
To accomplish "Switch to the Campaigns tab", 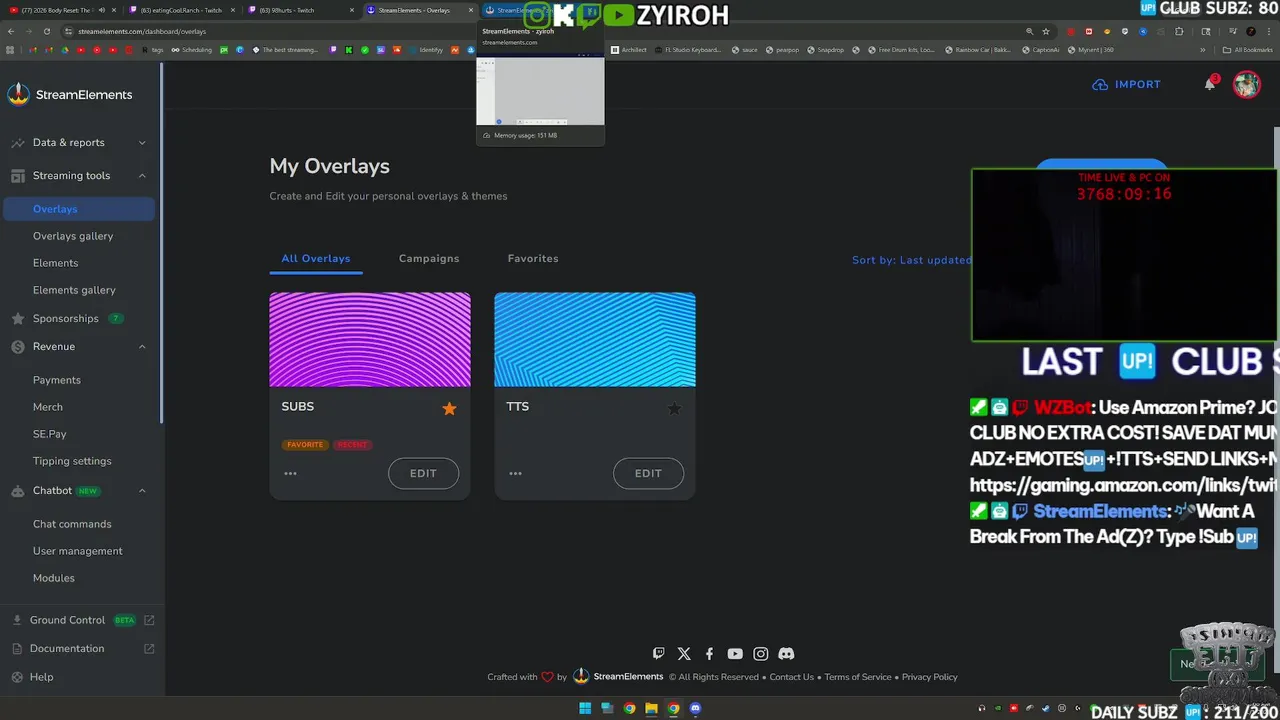I will pyautogui.click(x=429, y=258).
